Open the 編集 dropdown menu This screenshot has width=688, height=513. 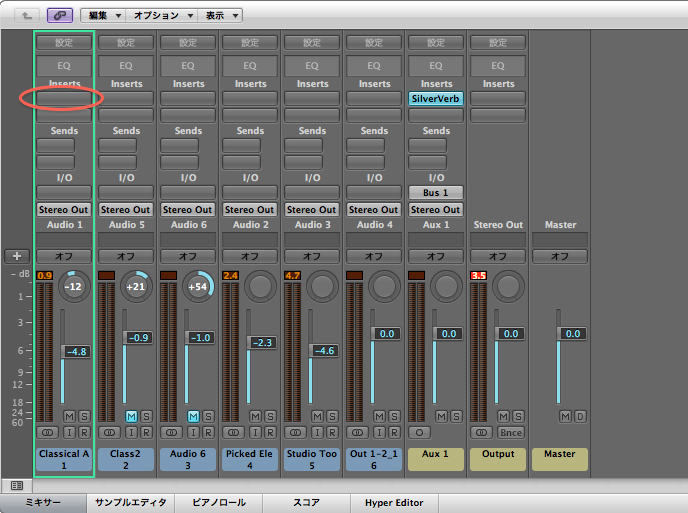[x=104, y=15]
